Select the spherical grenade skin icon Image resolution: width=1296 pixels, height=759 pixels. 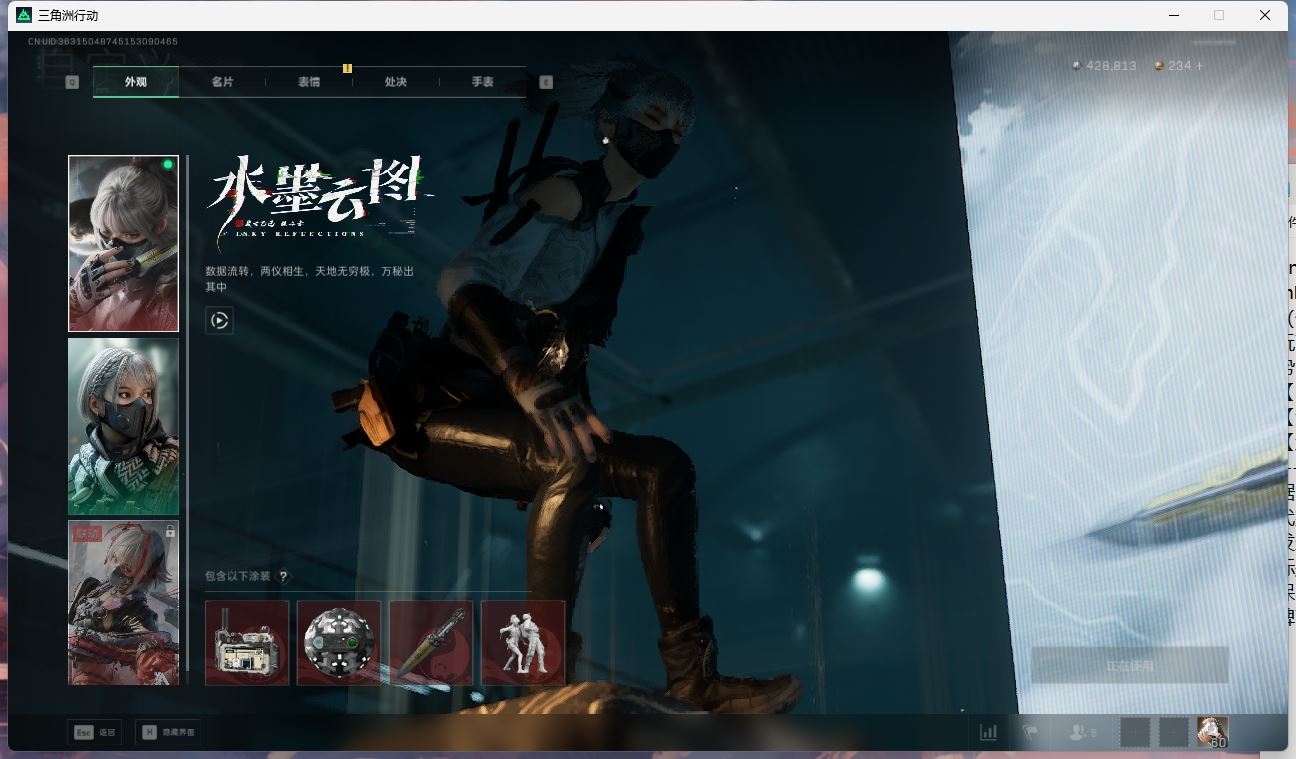tap(338, 643)
